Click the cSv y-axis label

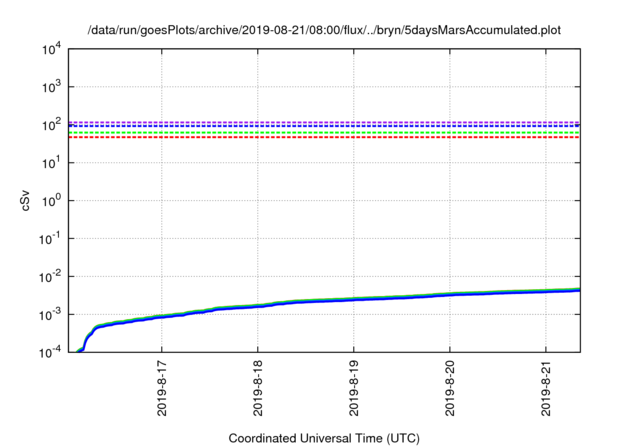25,201
